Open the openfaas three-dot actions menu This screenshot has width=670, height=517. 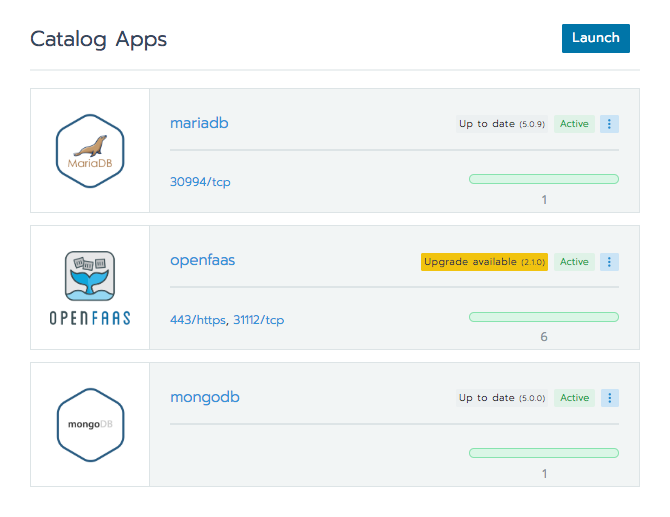click(609, 261)
